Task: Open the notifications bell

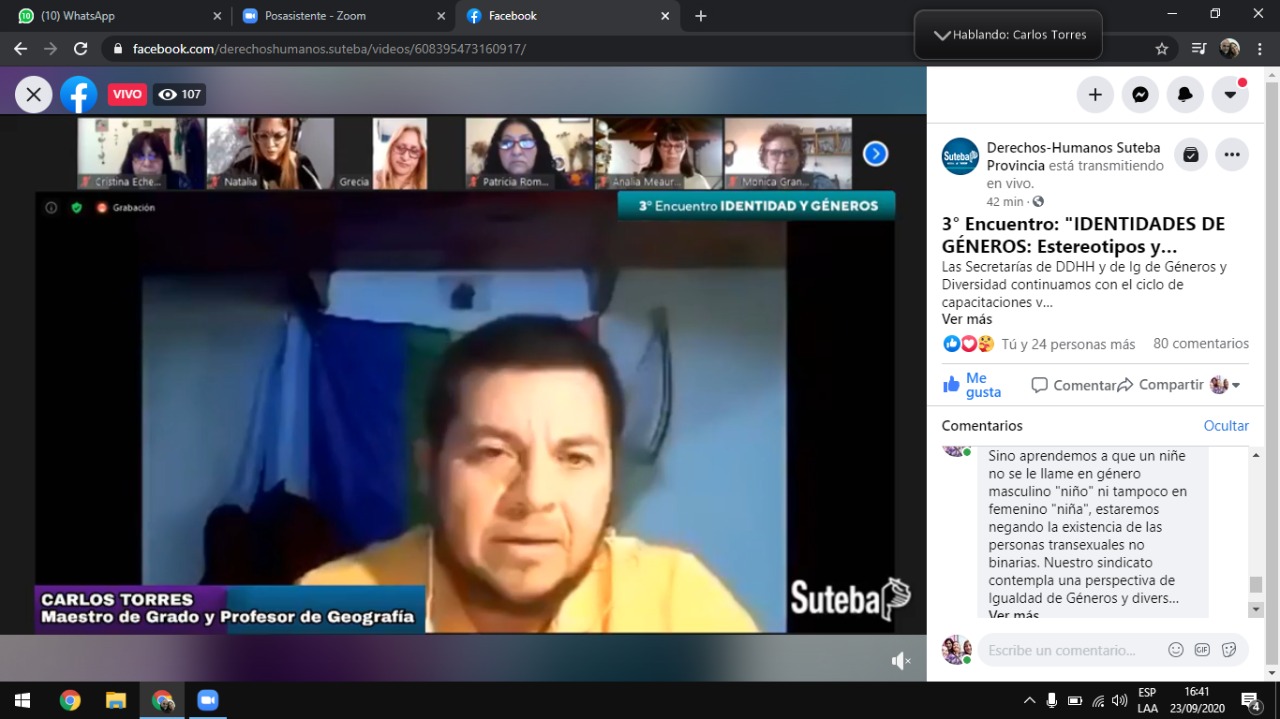Action: (x=1185, y=94)
